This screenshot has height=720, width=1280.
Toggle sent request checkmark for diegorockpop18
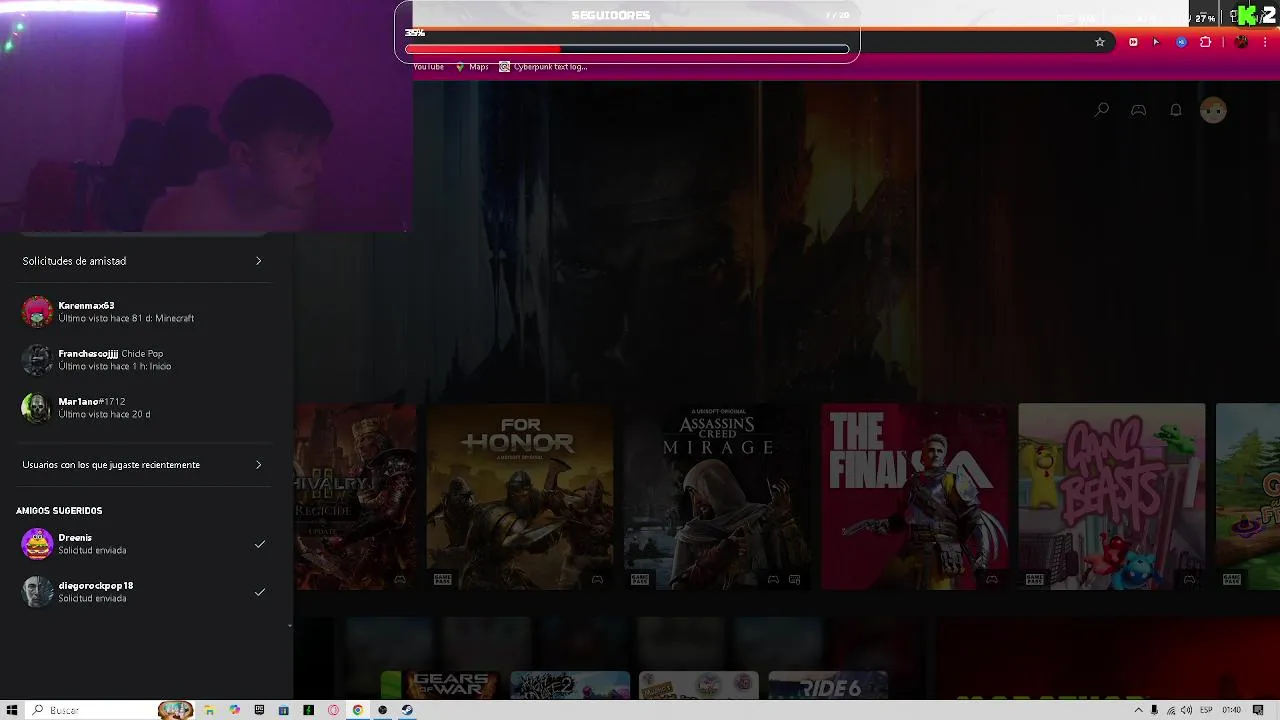pos(260,592)
